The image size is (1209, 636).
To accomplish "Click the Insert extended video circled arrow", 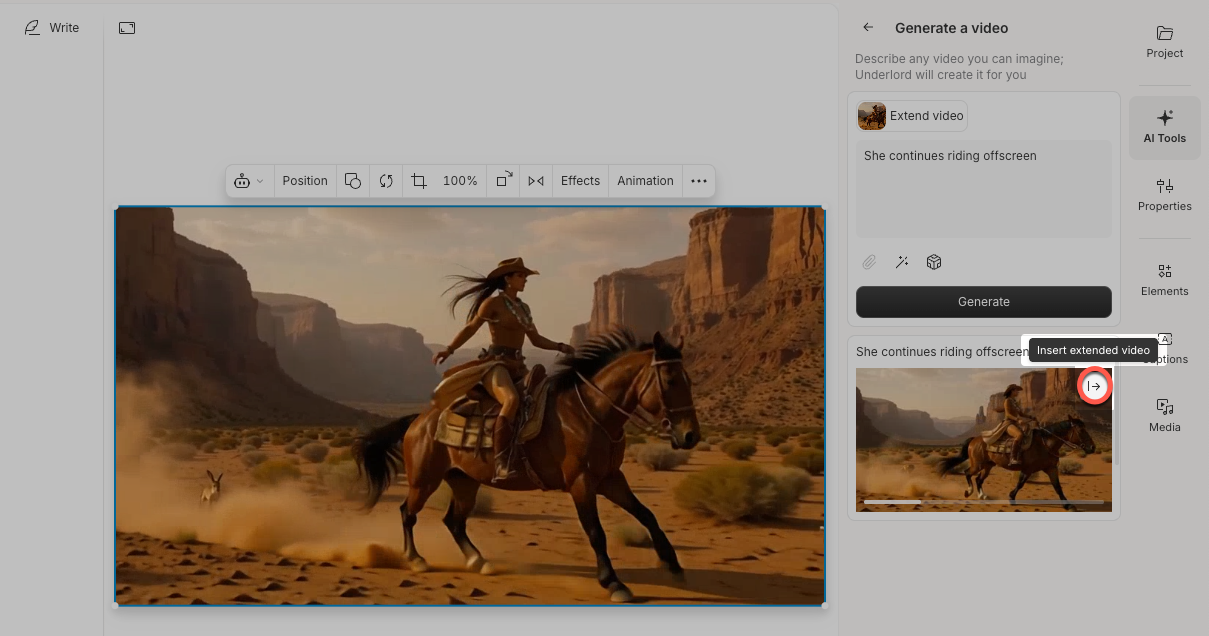I will [x=1095, y=386].
